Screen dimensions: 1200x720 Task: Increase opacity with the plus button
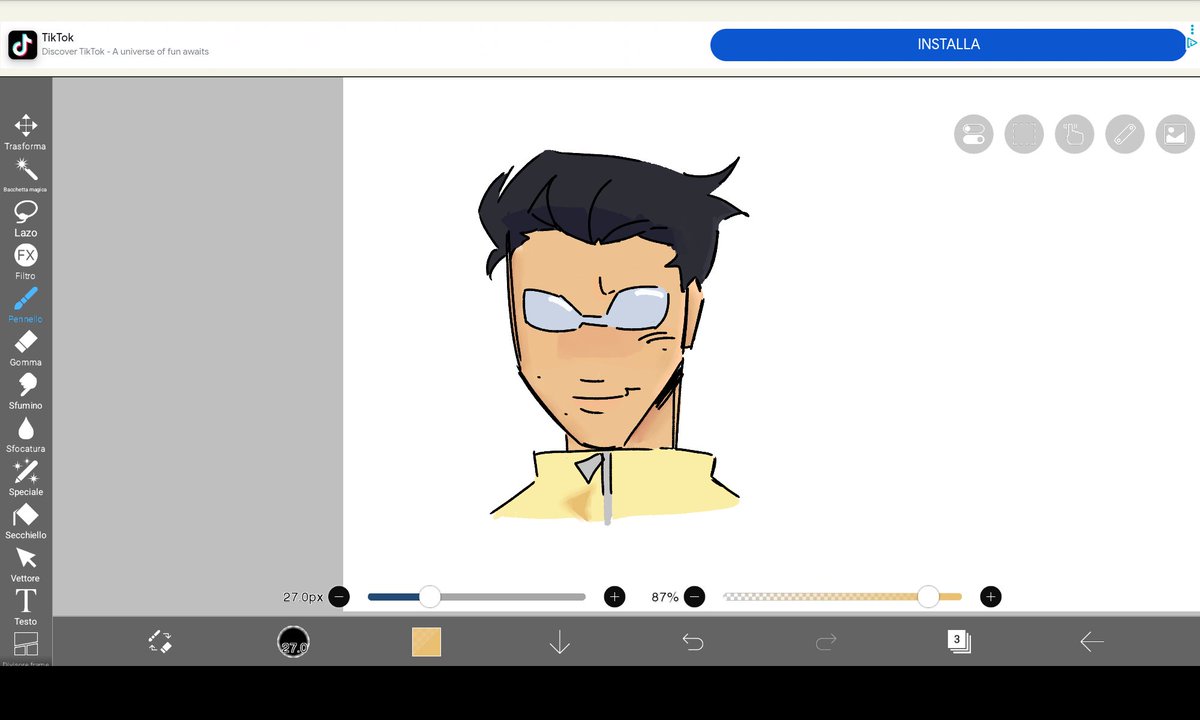(991, 597)
